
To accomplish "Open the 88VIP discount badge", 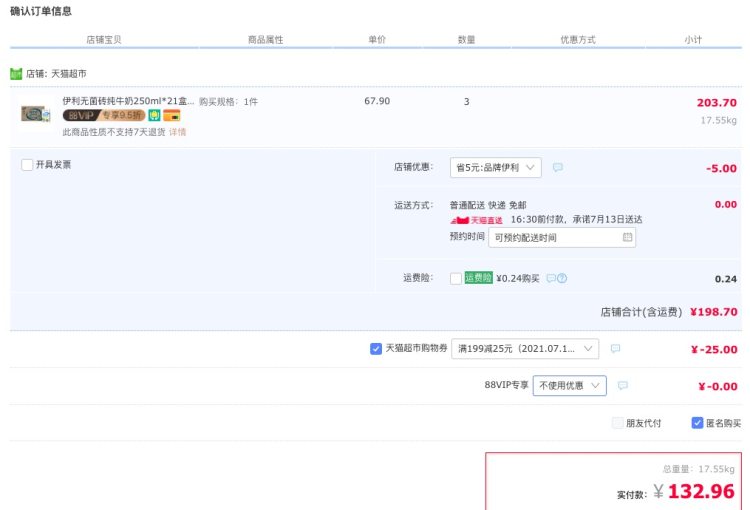I will pos(104,115).
